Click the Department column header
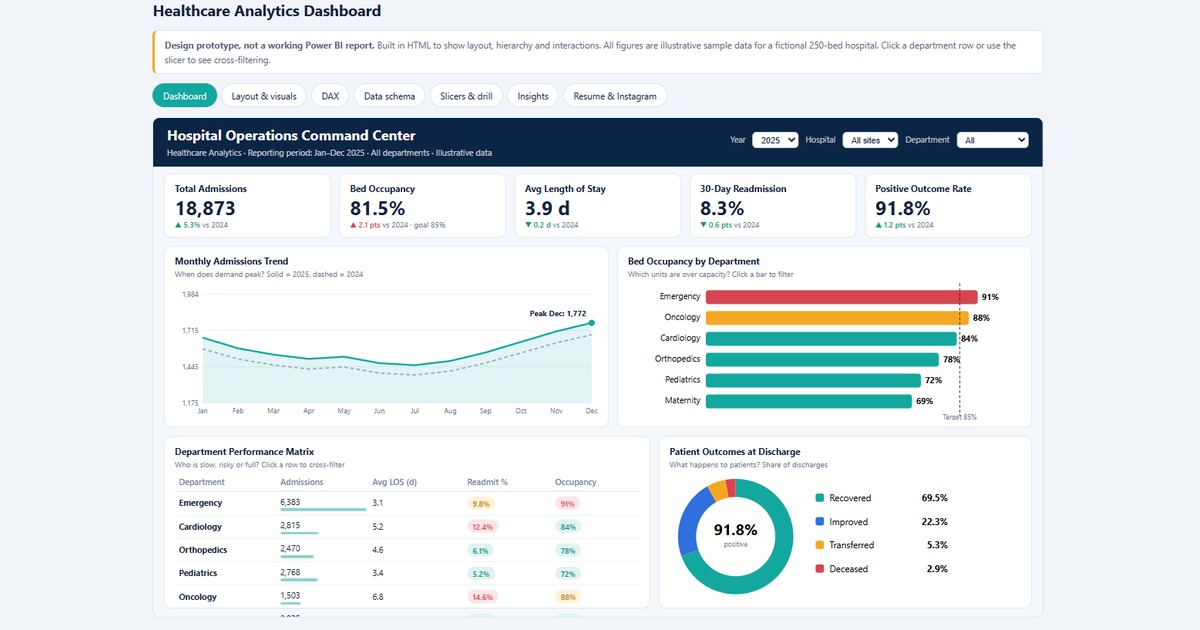1200x630 pixels. click(202, 482)
